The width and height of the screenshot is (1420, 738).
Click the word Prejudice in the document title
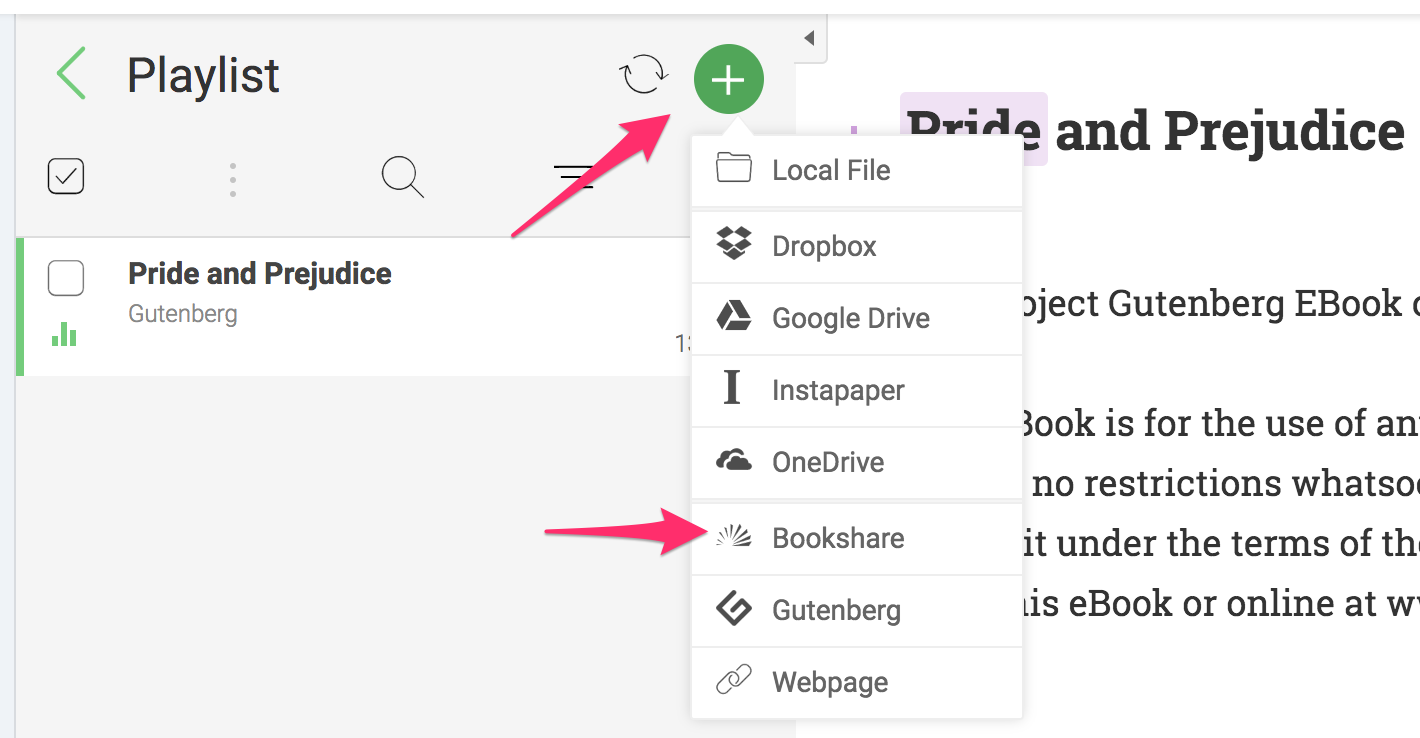point(1284,132)
